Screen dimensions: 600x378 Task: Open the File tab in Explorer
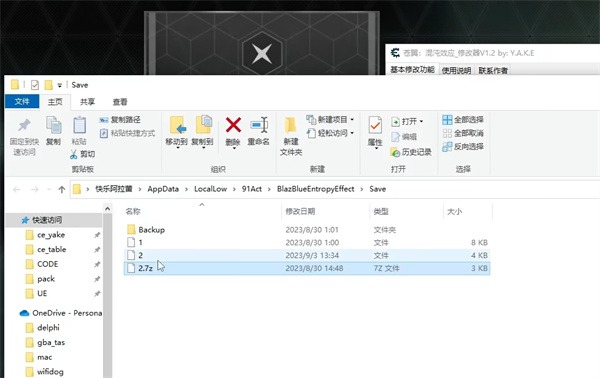coord(22,101)
